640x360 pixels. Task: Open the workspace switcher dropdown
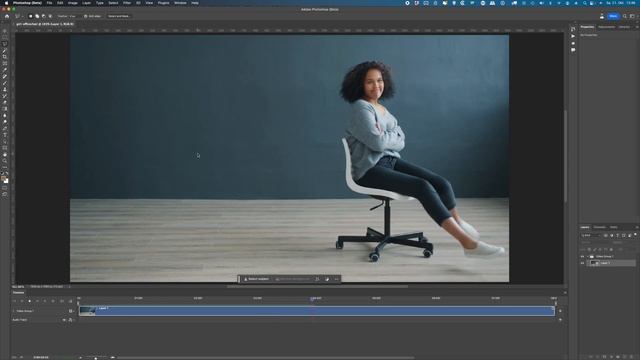(x=632, y=16)
